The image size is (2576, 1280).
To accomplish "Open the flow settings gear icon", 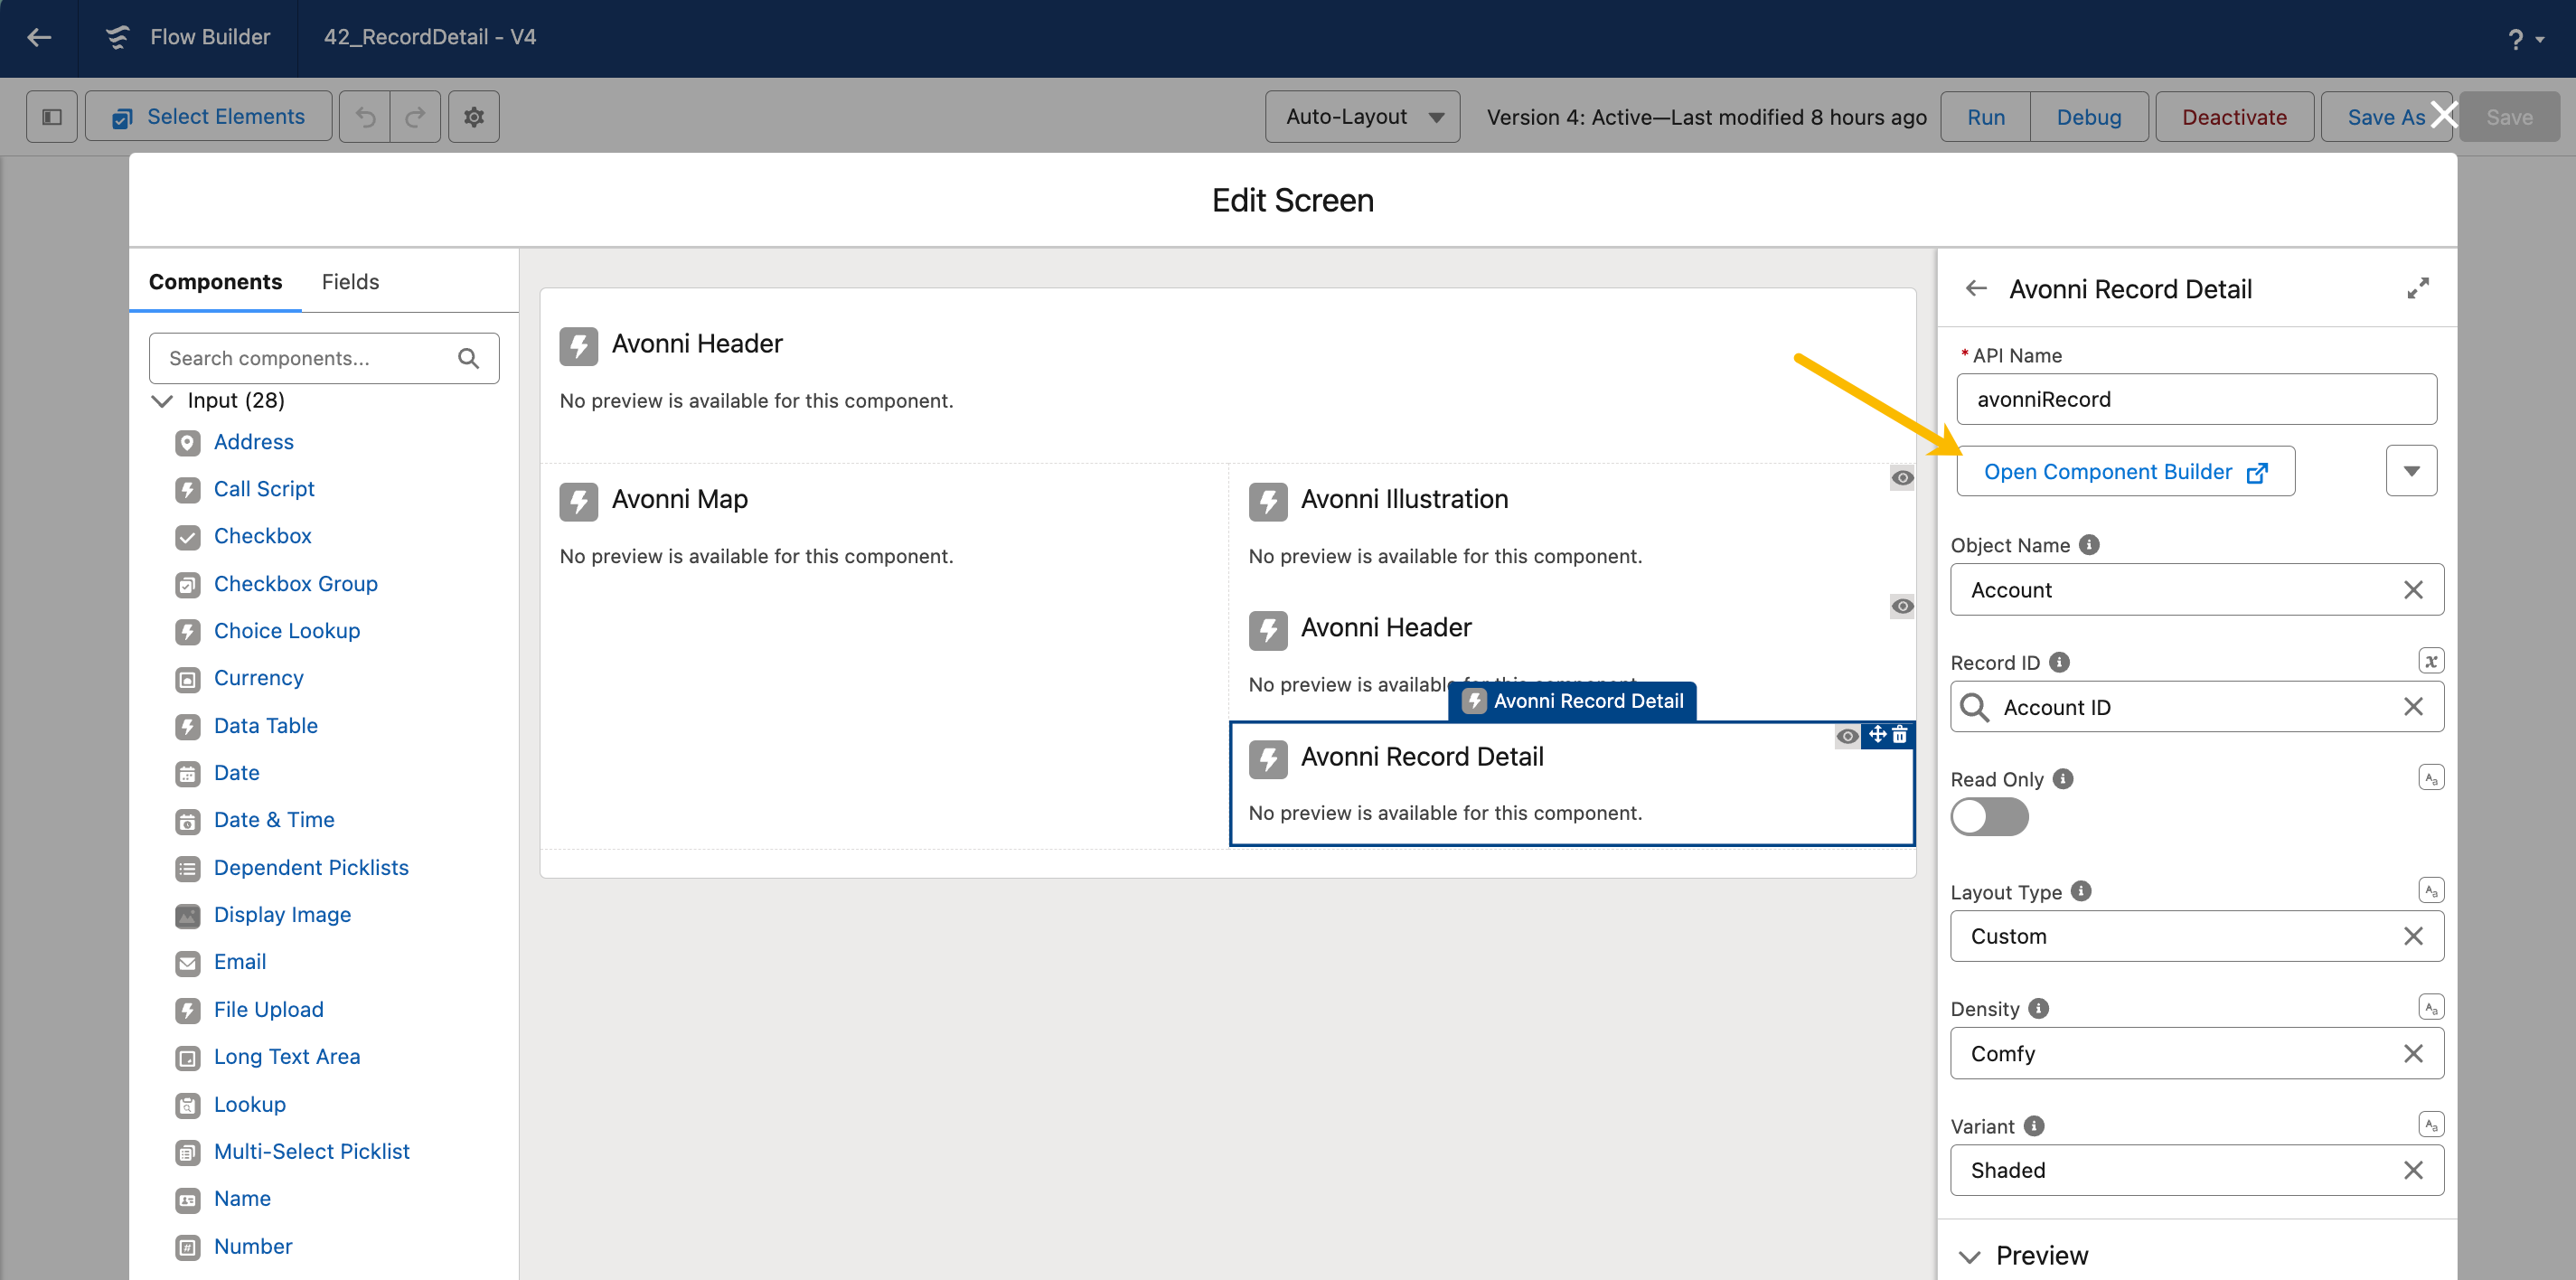I will pos(473,117).
